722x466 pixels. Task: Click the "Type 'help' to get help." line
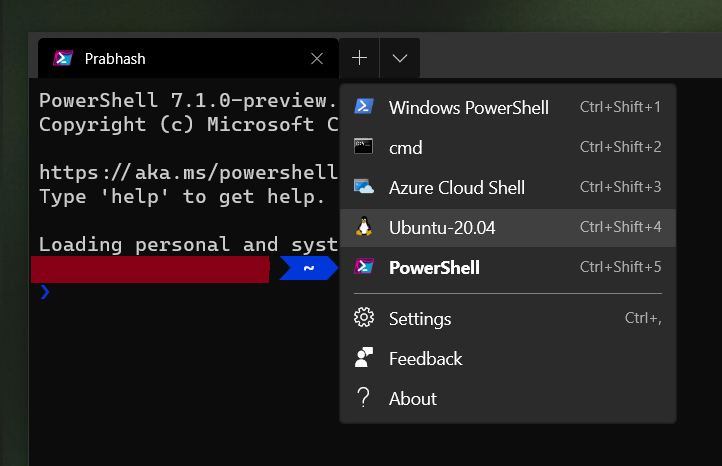click(182, 197)
